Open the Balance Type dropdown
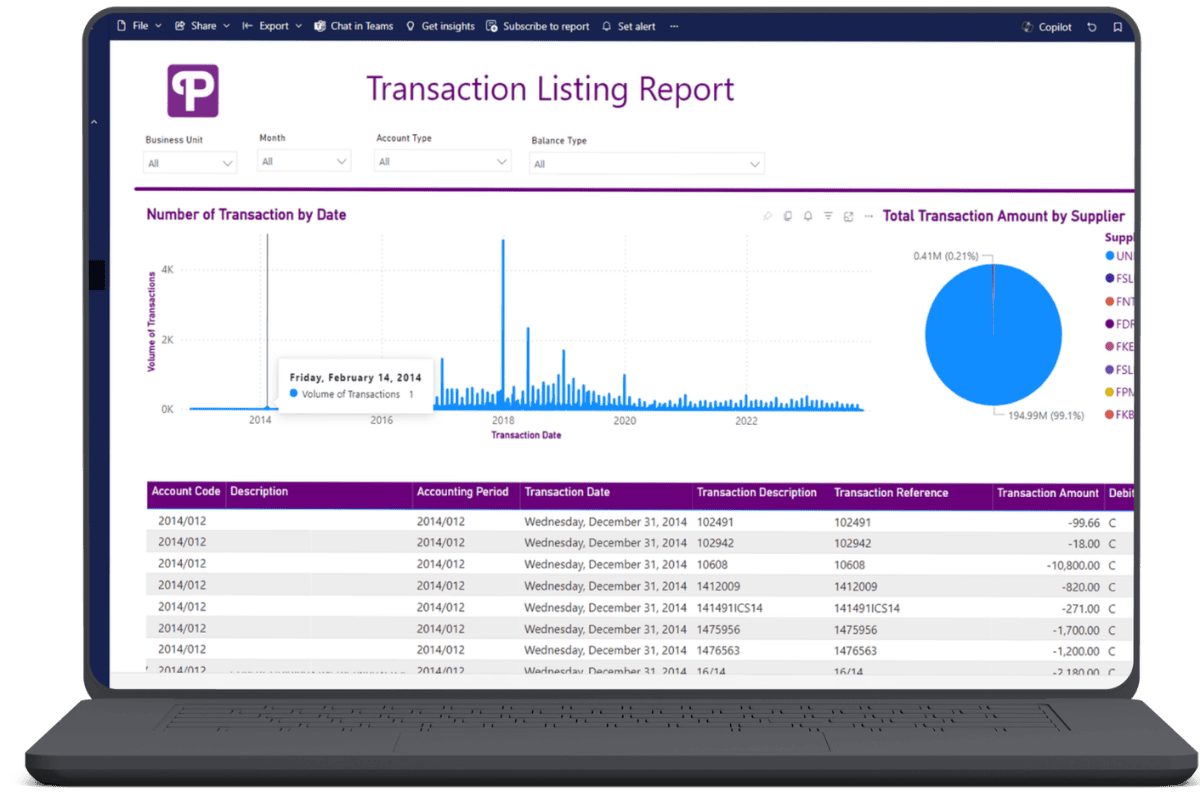This screenshot has width=1200, height=804. point(647,164)
